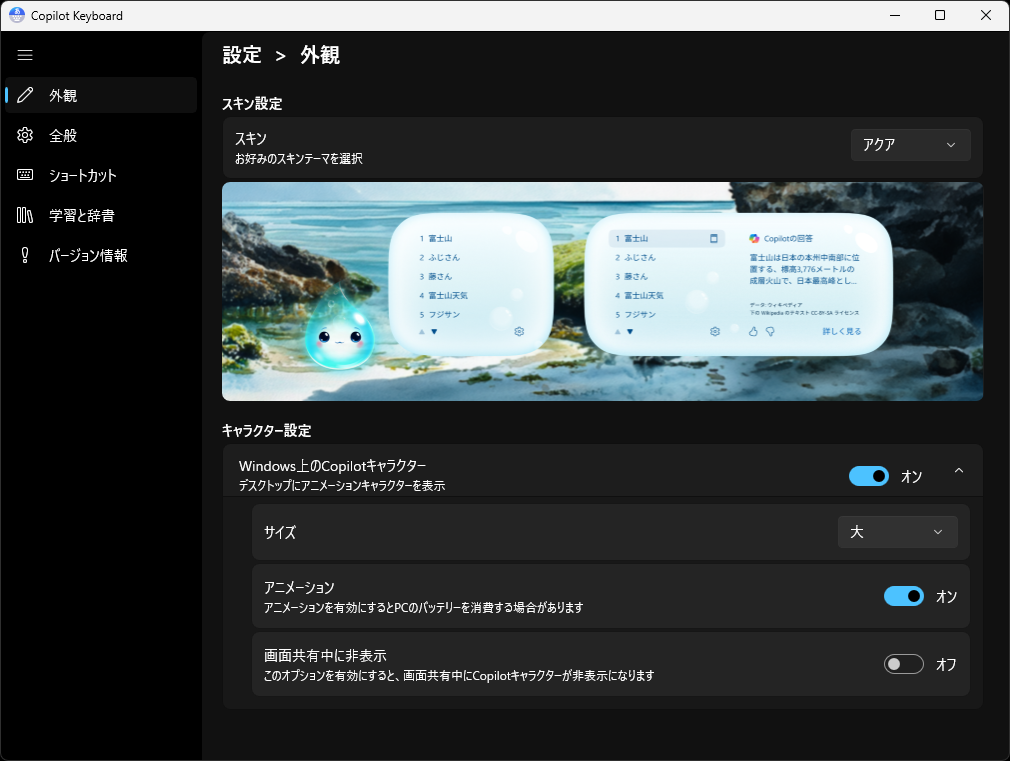1010x761 pixels.
Task: Click the pencil icon beside 外観
Action: [25, 95]
